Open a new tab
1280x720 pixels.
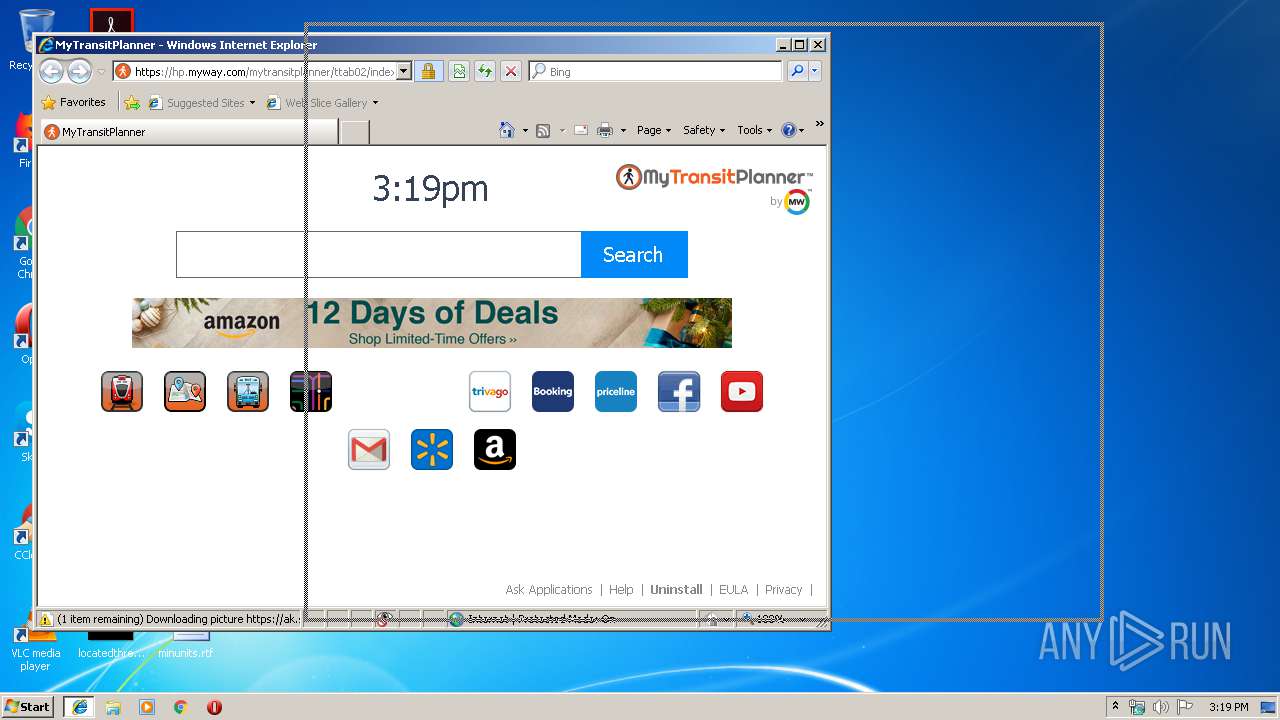tap(354, 132)
